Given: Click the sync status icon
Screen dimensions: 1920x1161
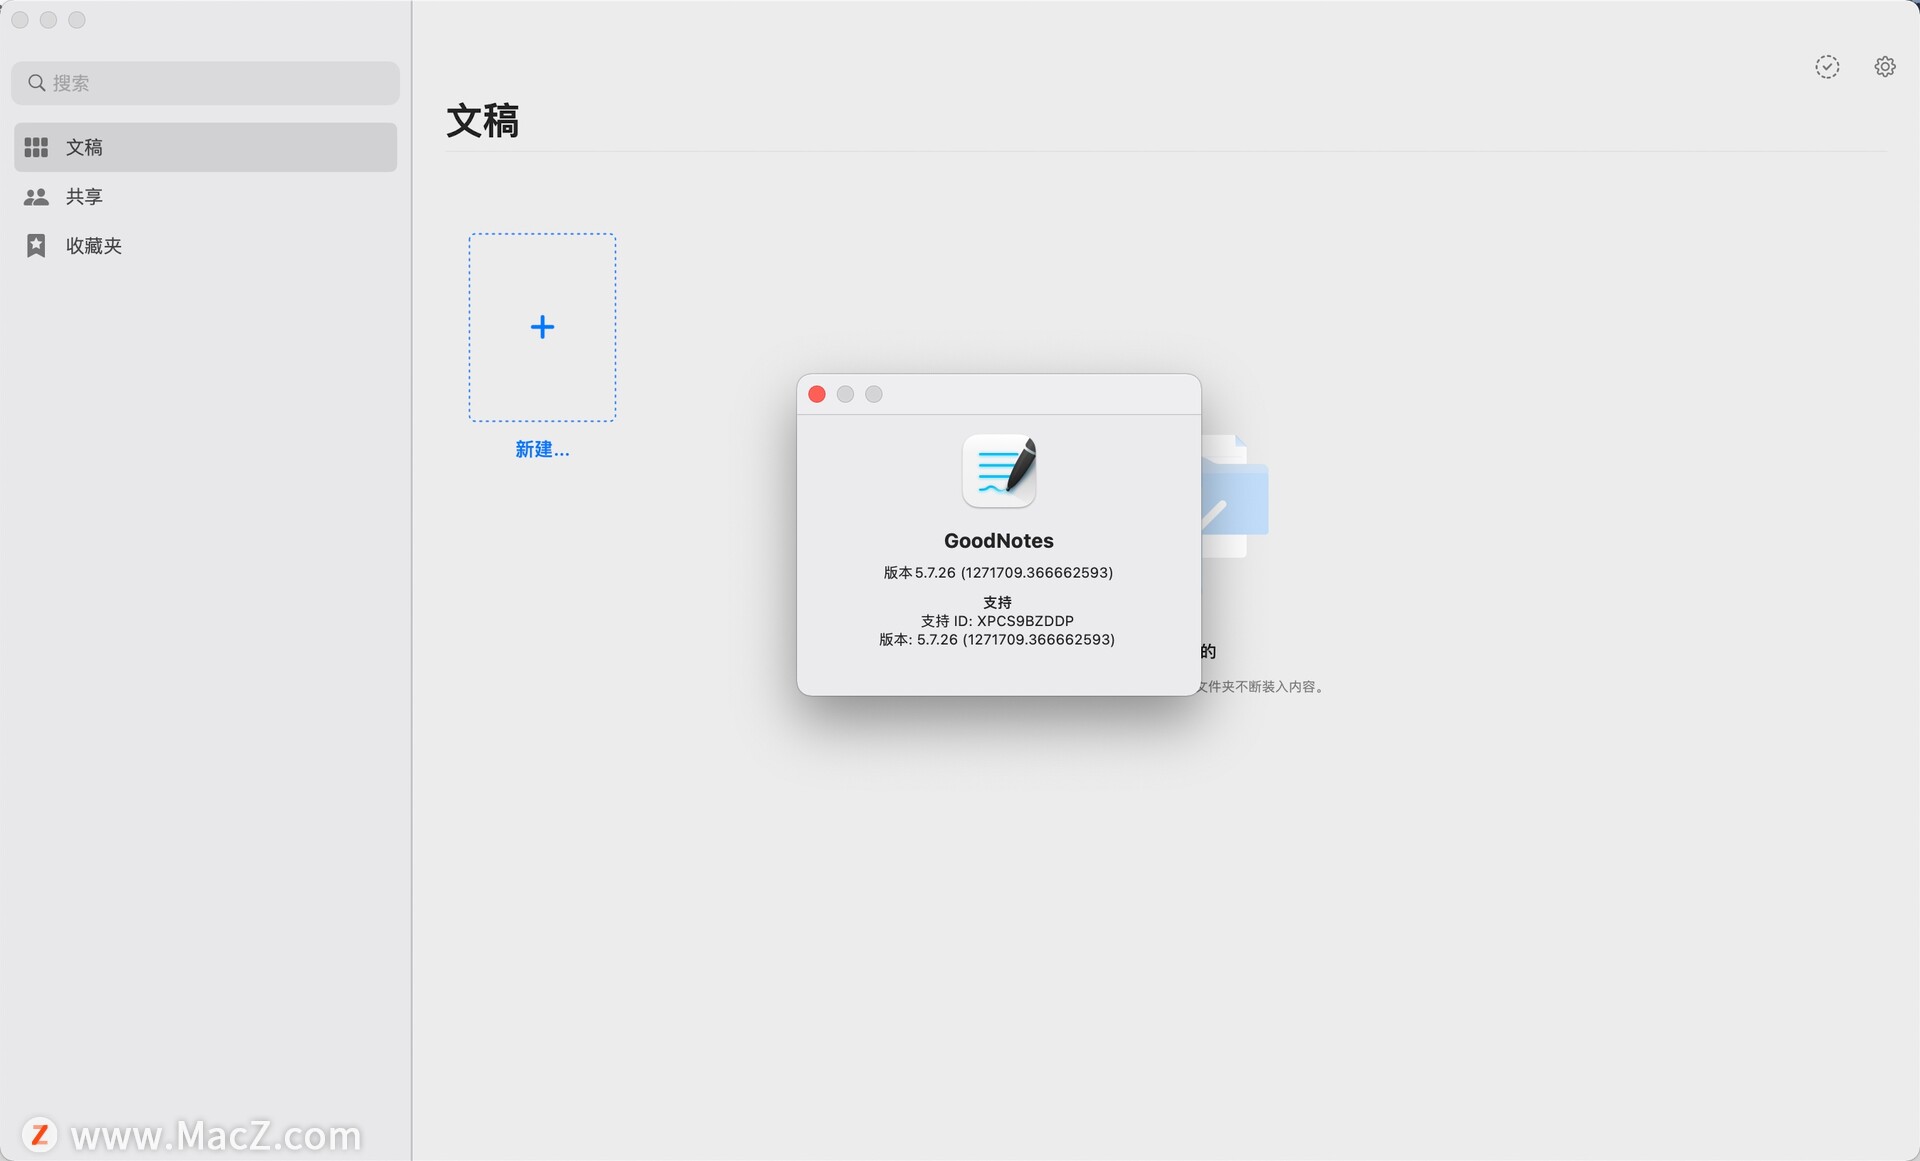Looking at the screenshot, I should point(1827,66).
